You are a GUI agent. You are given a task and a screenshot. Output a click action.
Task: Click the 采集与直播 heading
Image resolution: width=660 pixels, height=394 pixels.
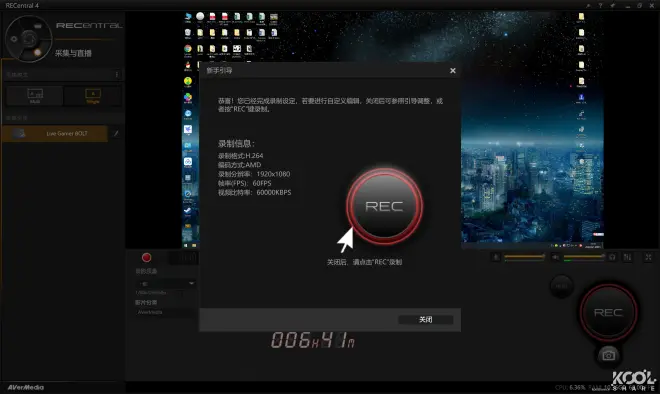click(73, 53)
